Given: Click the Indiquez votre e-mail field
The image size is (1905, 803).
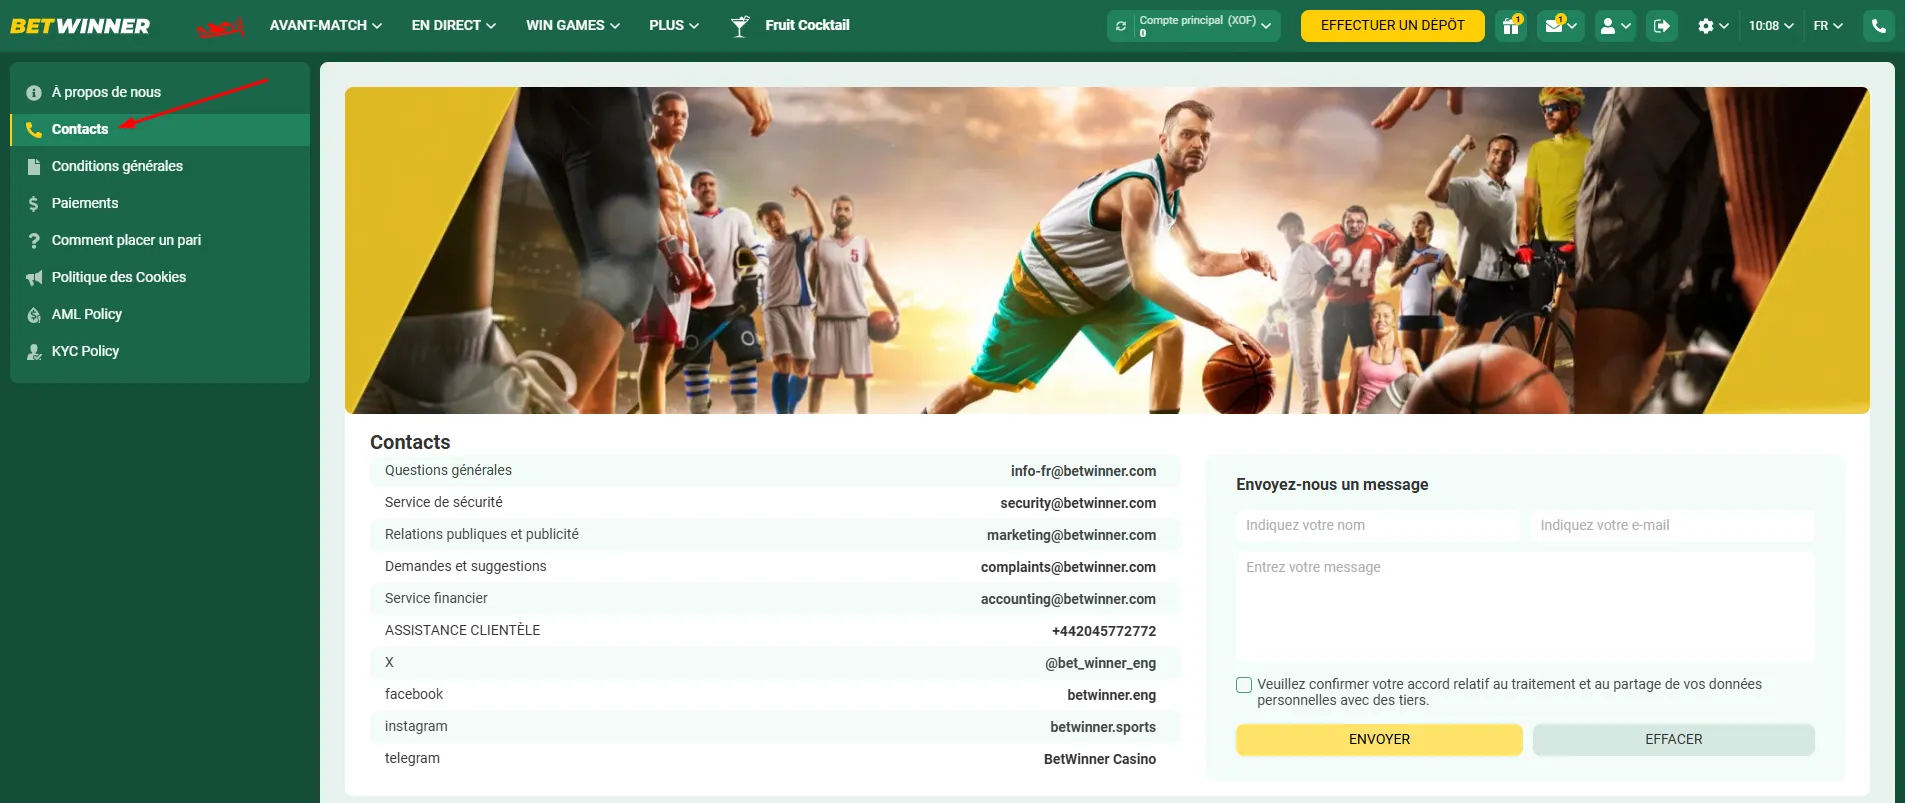Looking at the screenshot, I should click(x=1672, y=526).
